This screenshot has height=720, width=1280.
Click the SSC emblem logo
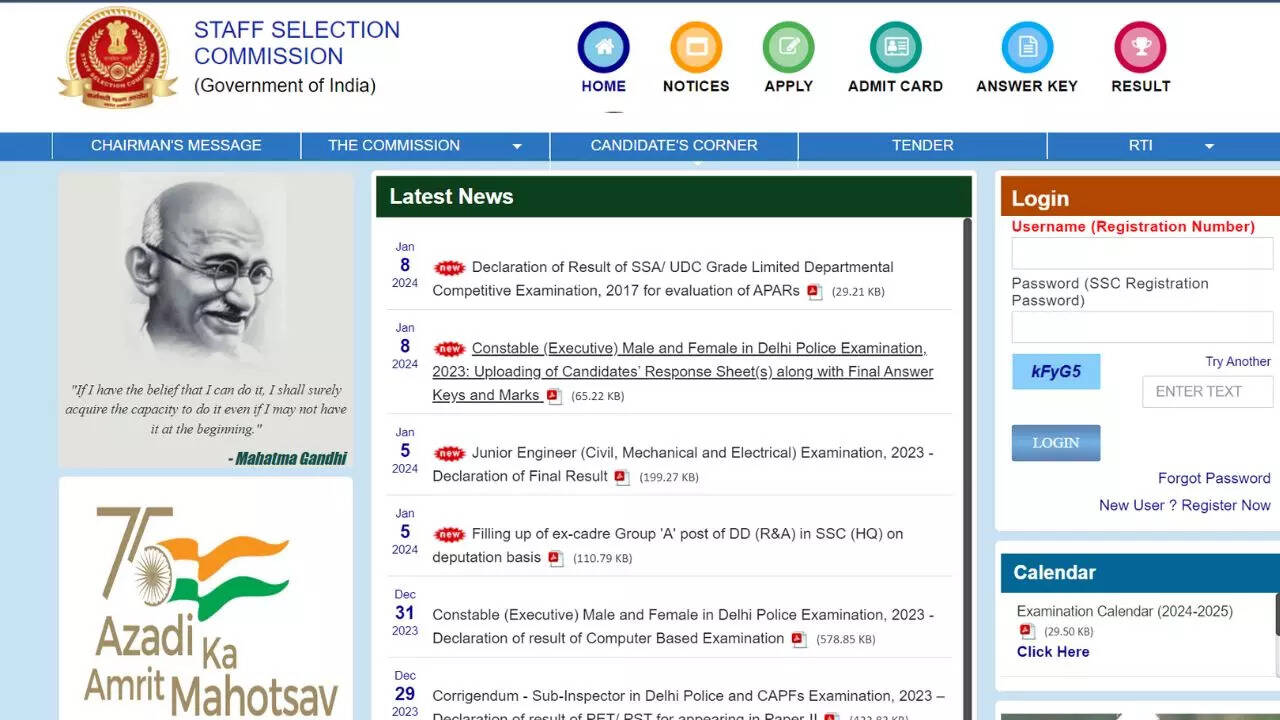click(117, 56)
